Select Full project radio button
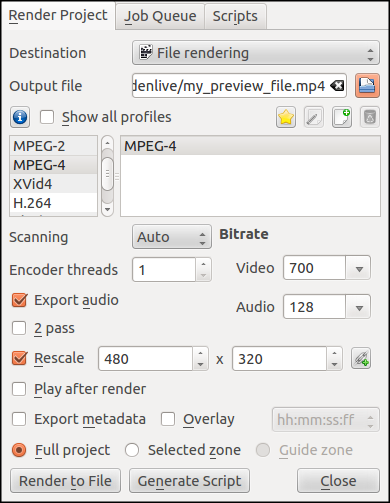 point(19,450)
